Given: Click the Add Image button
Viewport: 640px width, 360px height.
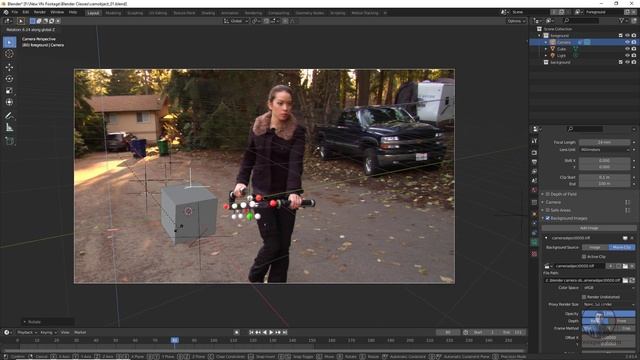Looking at the screenshot, I should [x=589, y=228].
